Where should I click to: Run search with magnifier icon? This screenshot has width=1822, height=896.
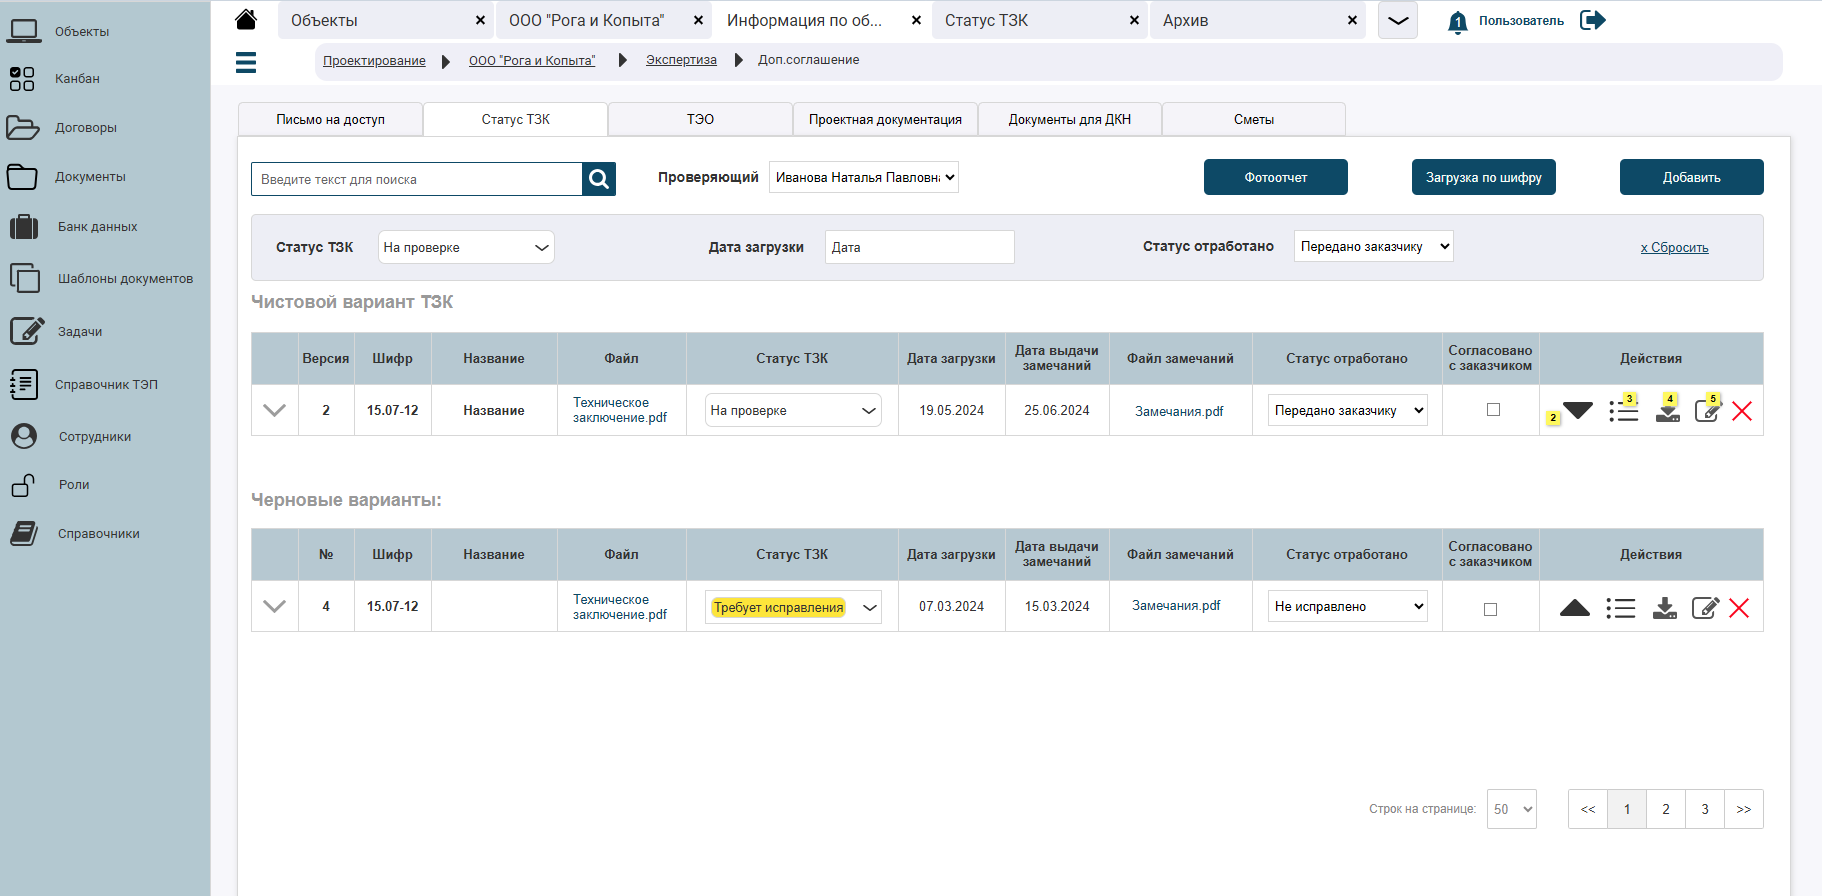point(599,179)
